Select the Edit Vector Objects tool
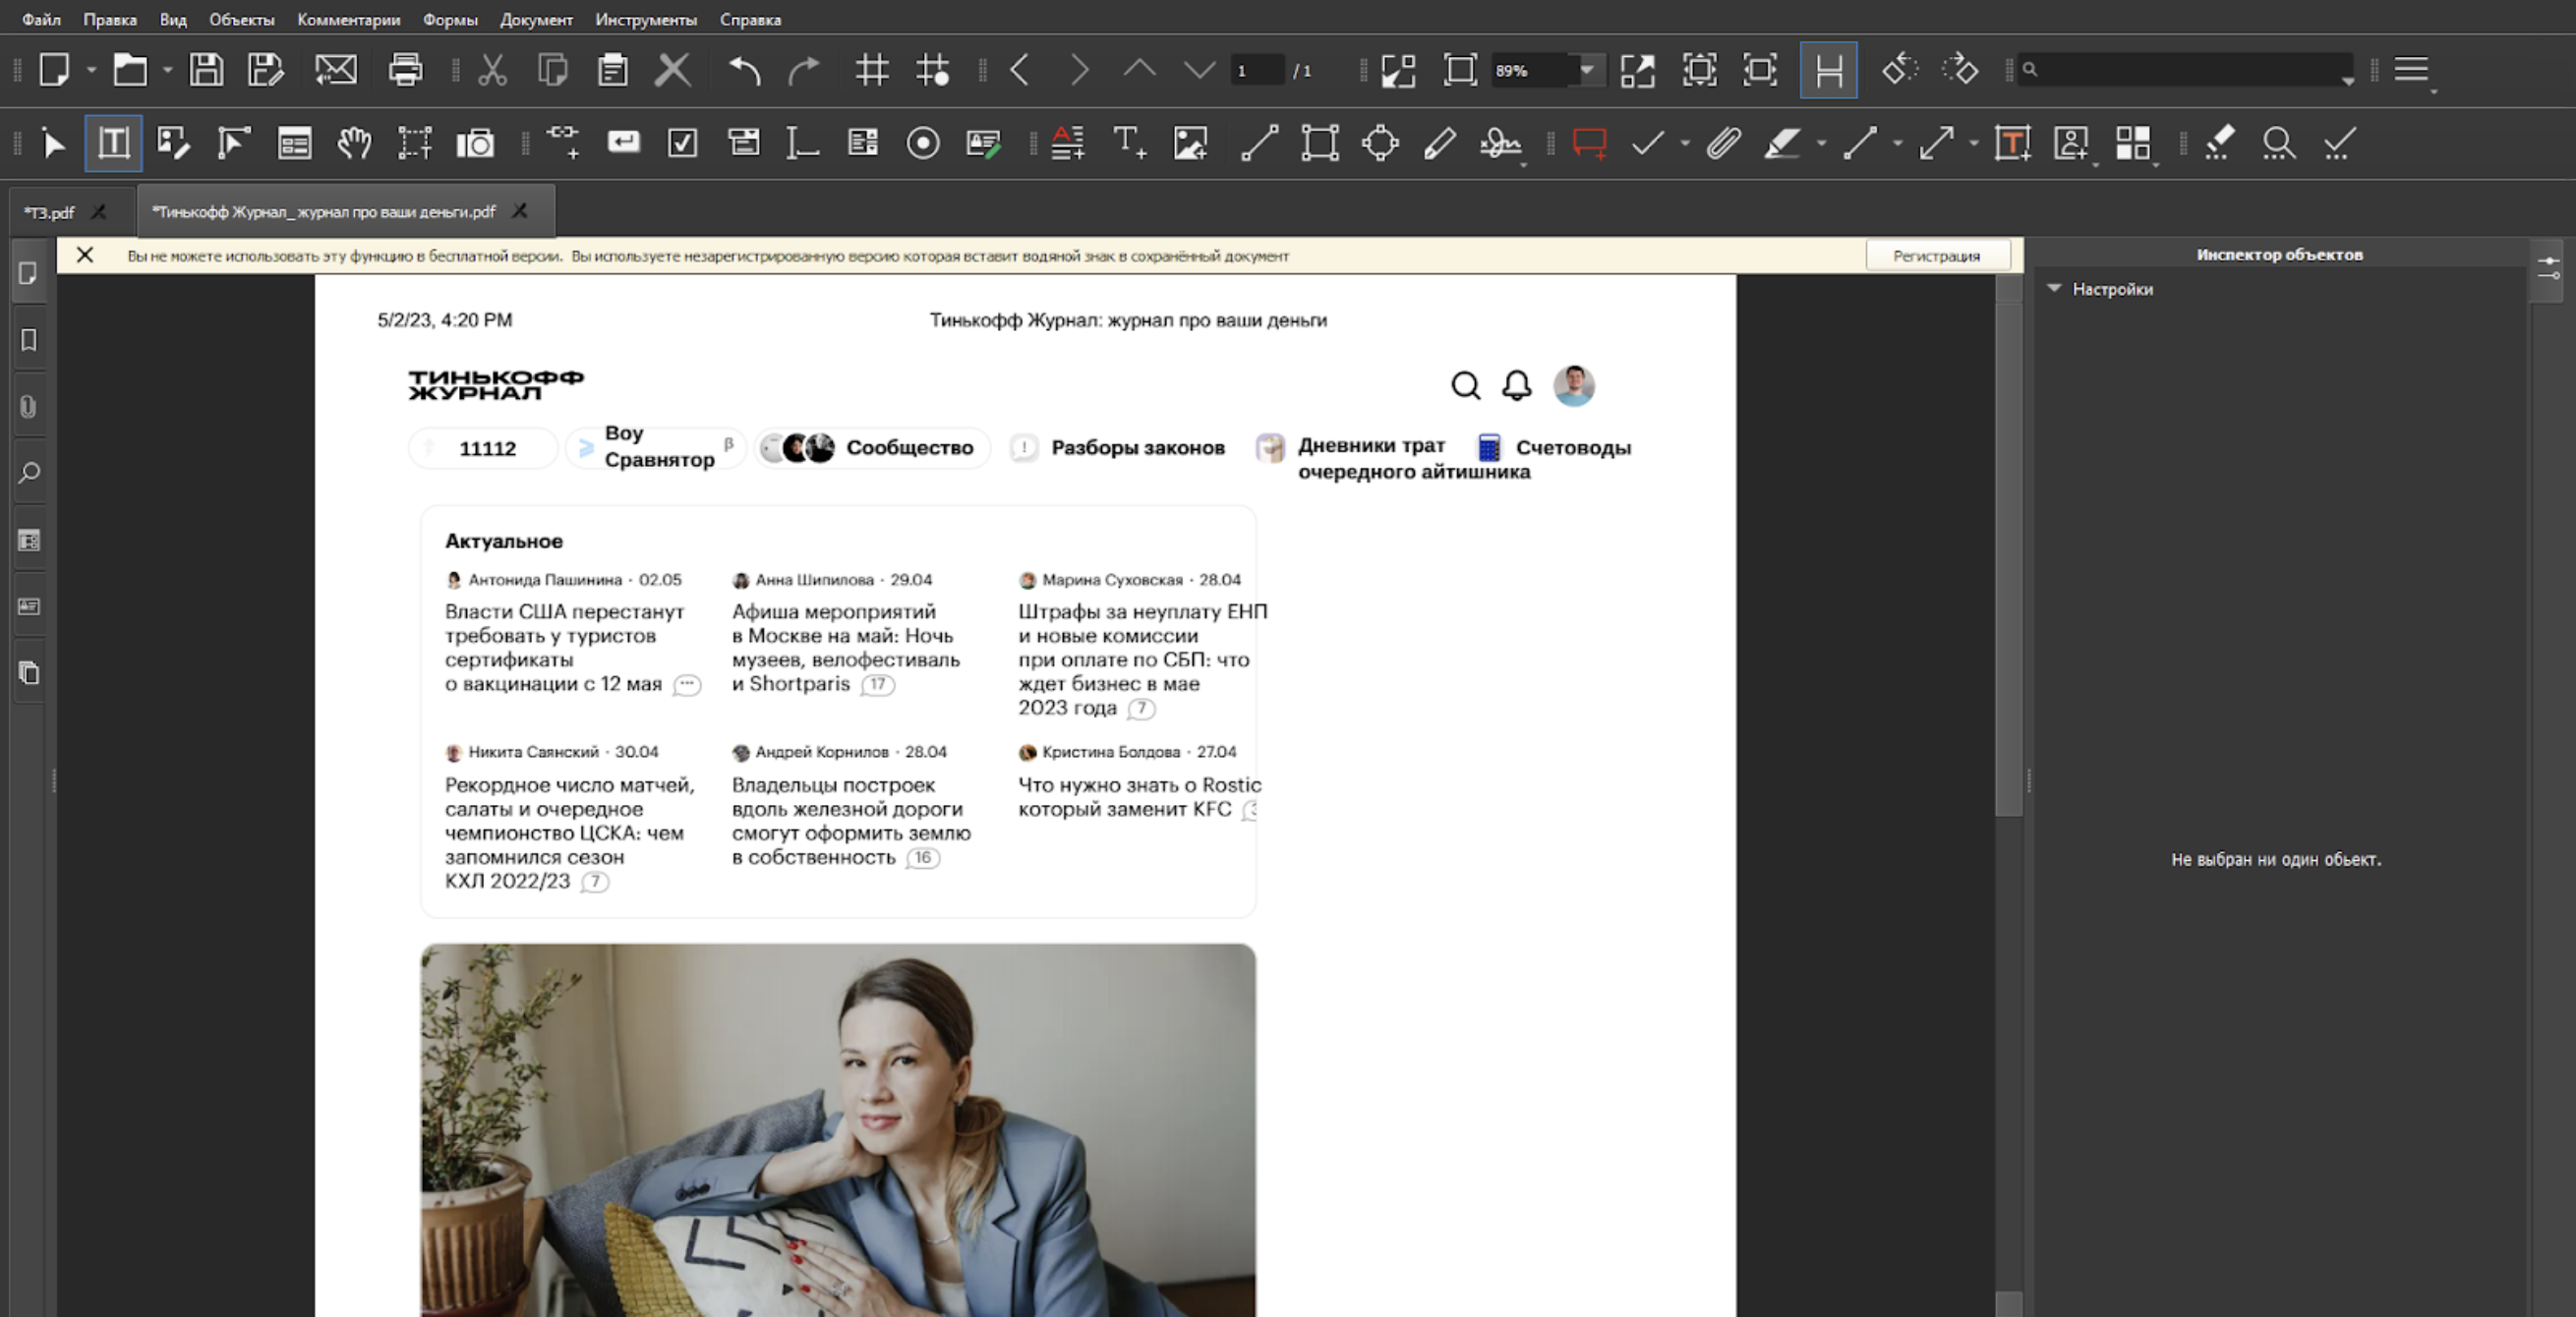 (233, 143)
